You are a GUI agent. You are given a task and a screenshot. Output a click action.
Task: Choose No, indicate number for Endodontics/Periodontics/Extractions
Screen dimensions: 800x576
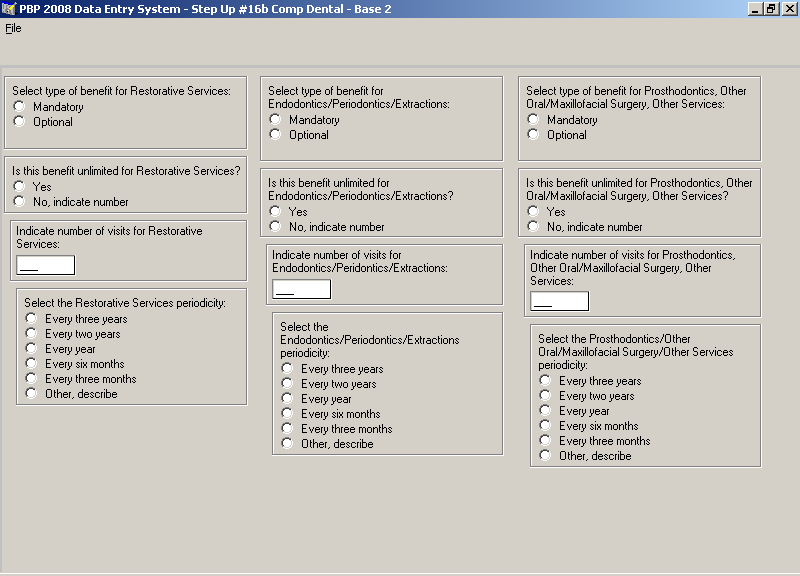276,226
